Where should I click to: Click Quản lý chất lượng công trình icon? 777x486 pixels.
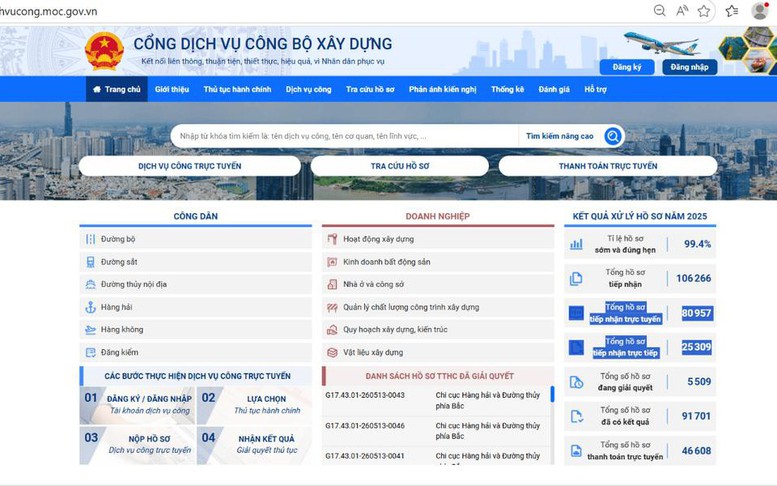pyautogui.click(x=332, y=307)
